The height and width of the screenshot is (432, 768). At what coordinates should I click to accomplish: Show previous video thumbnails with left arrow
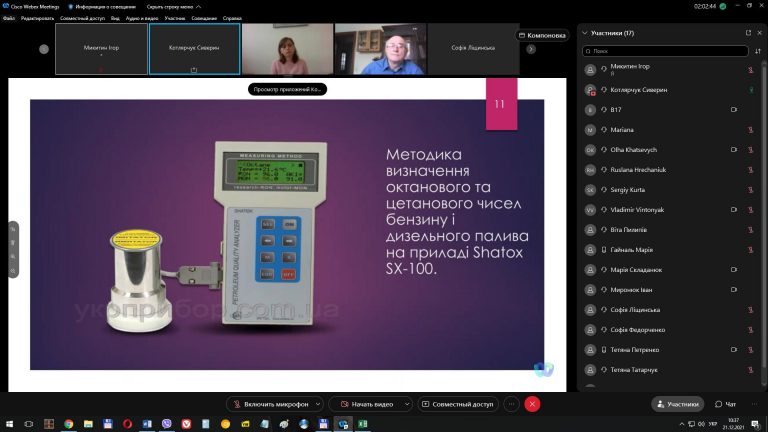[44, 49]
